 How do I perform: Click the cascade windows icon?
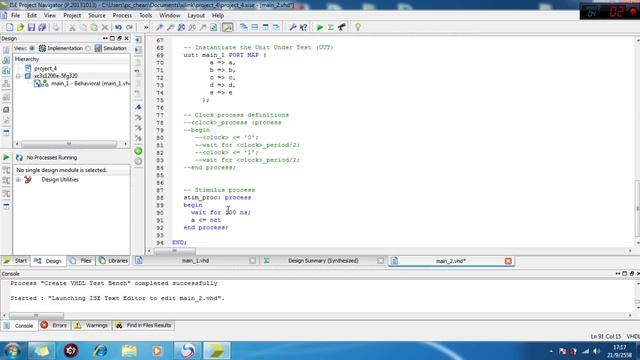coord(244,27)
